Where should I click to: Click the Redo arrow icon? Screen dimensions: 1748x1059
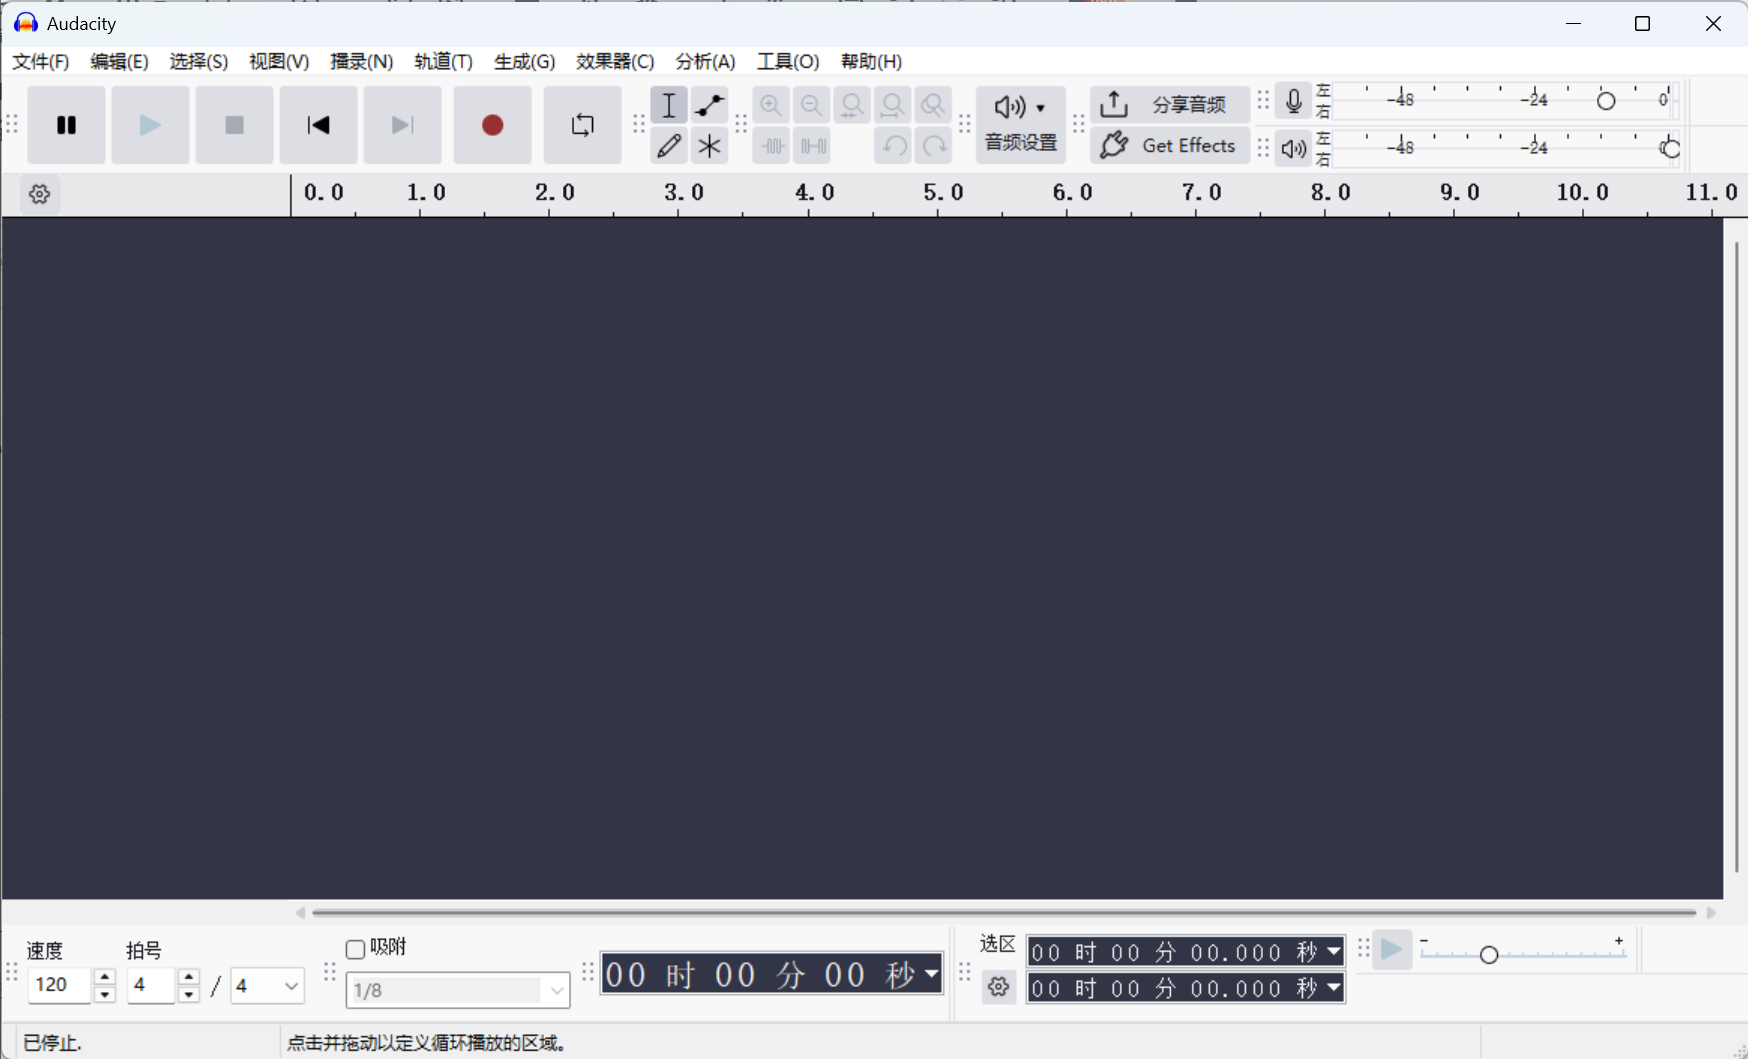(934, 146)
